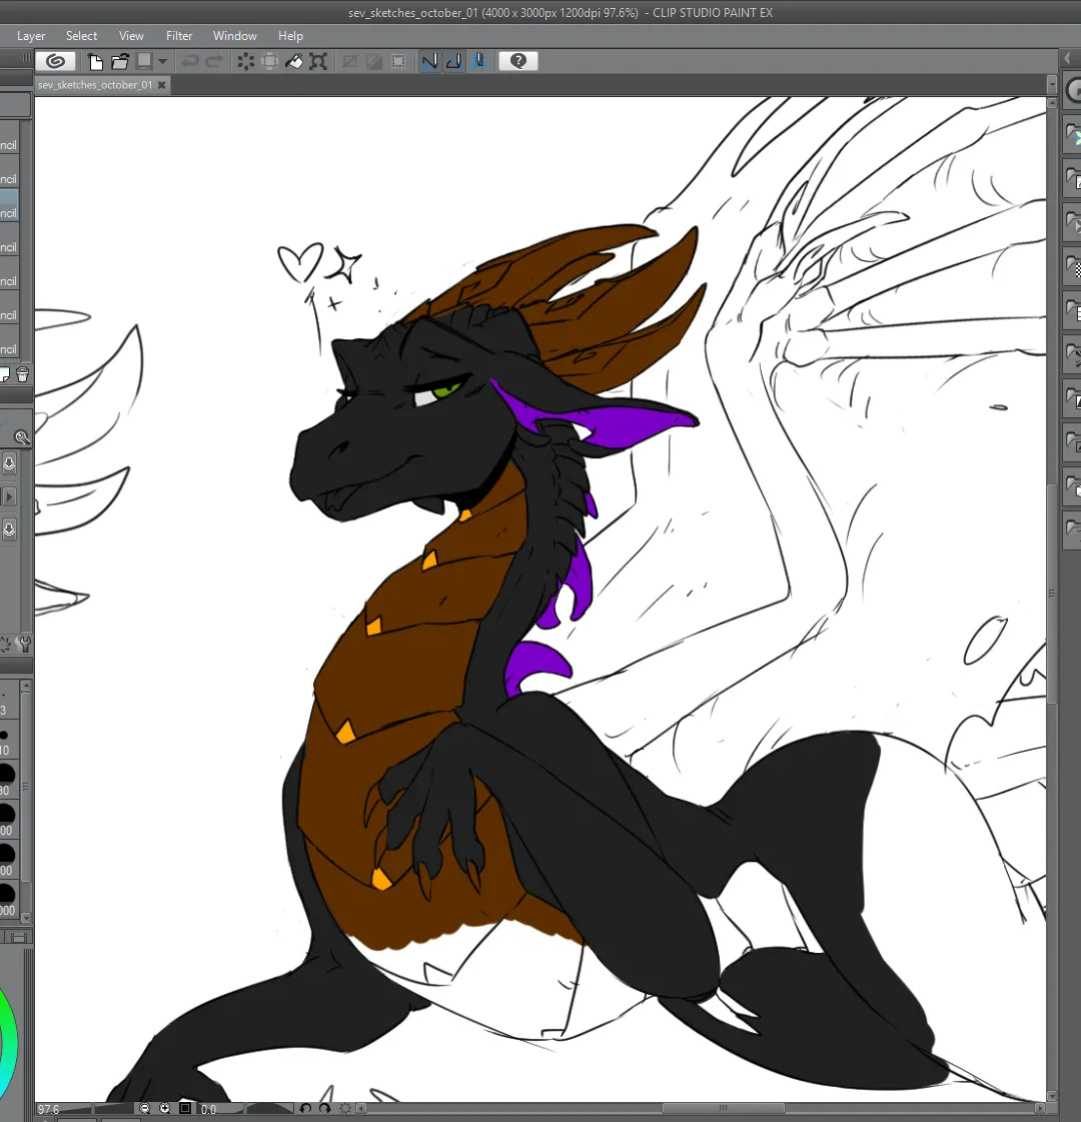Screen dimensions: 1081x1122
Task: Zoom in using magnifier plus icon
Action: point(165,1108)
